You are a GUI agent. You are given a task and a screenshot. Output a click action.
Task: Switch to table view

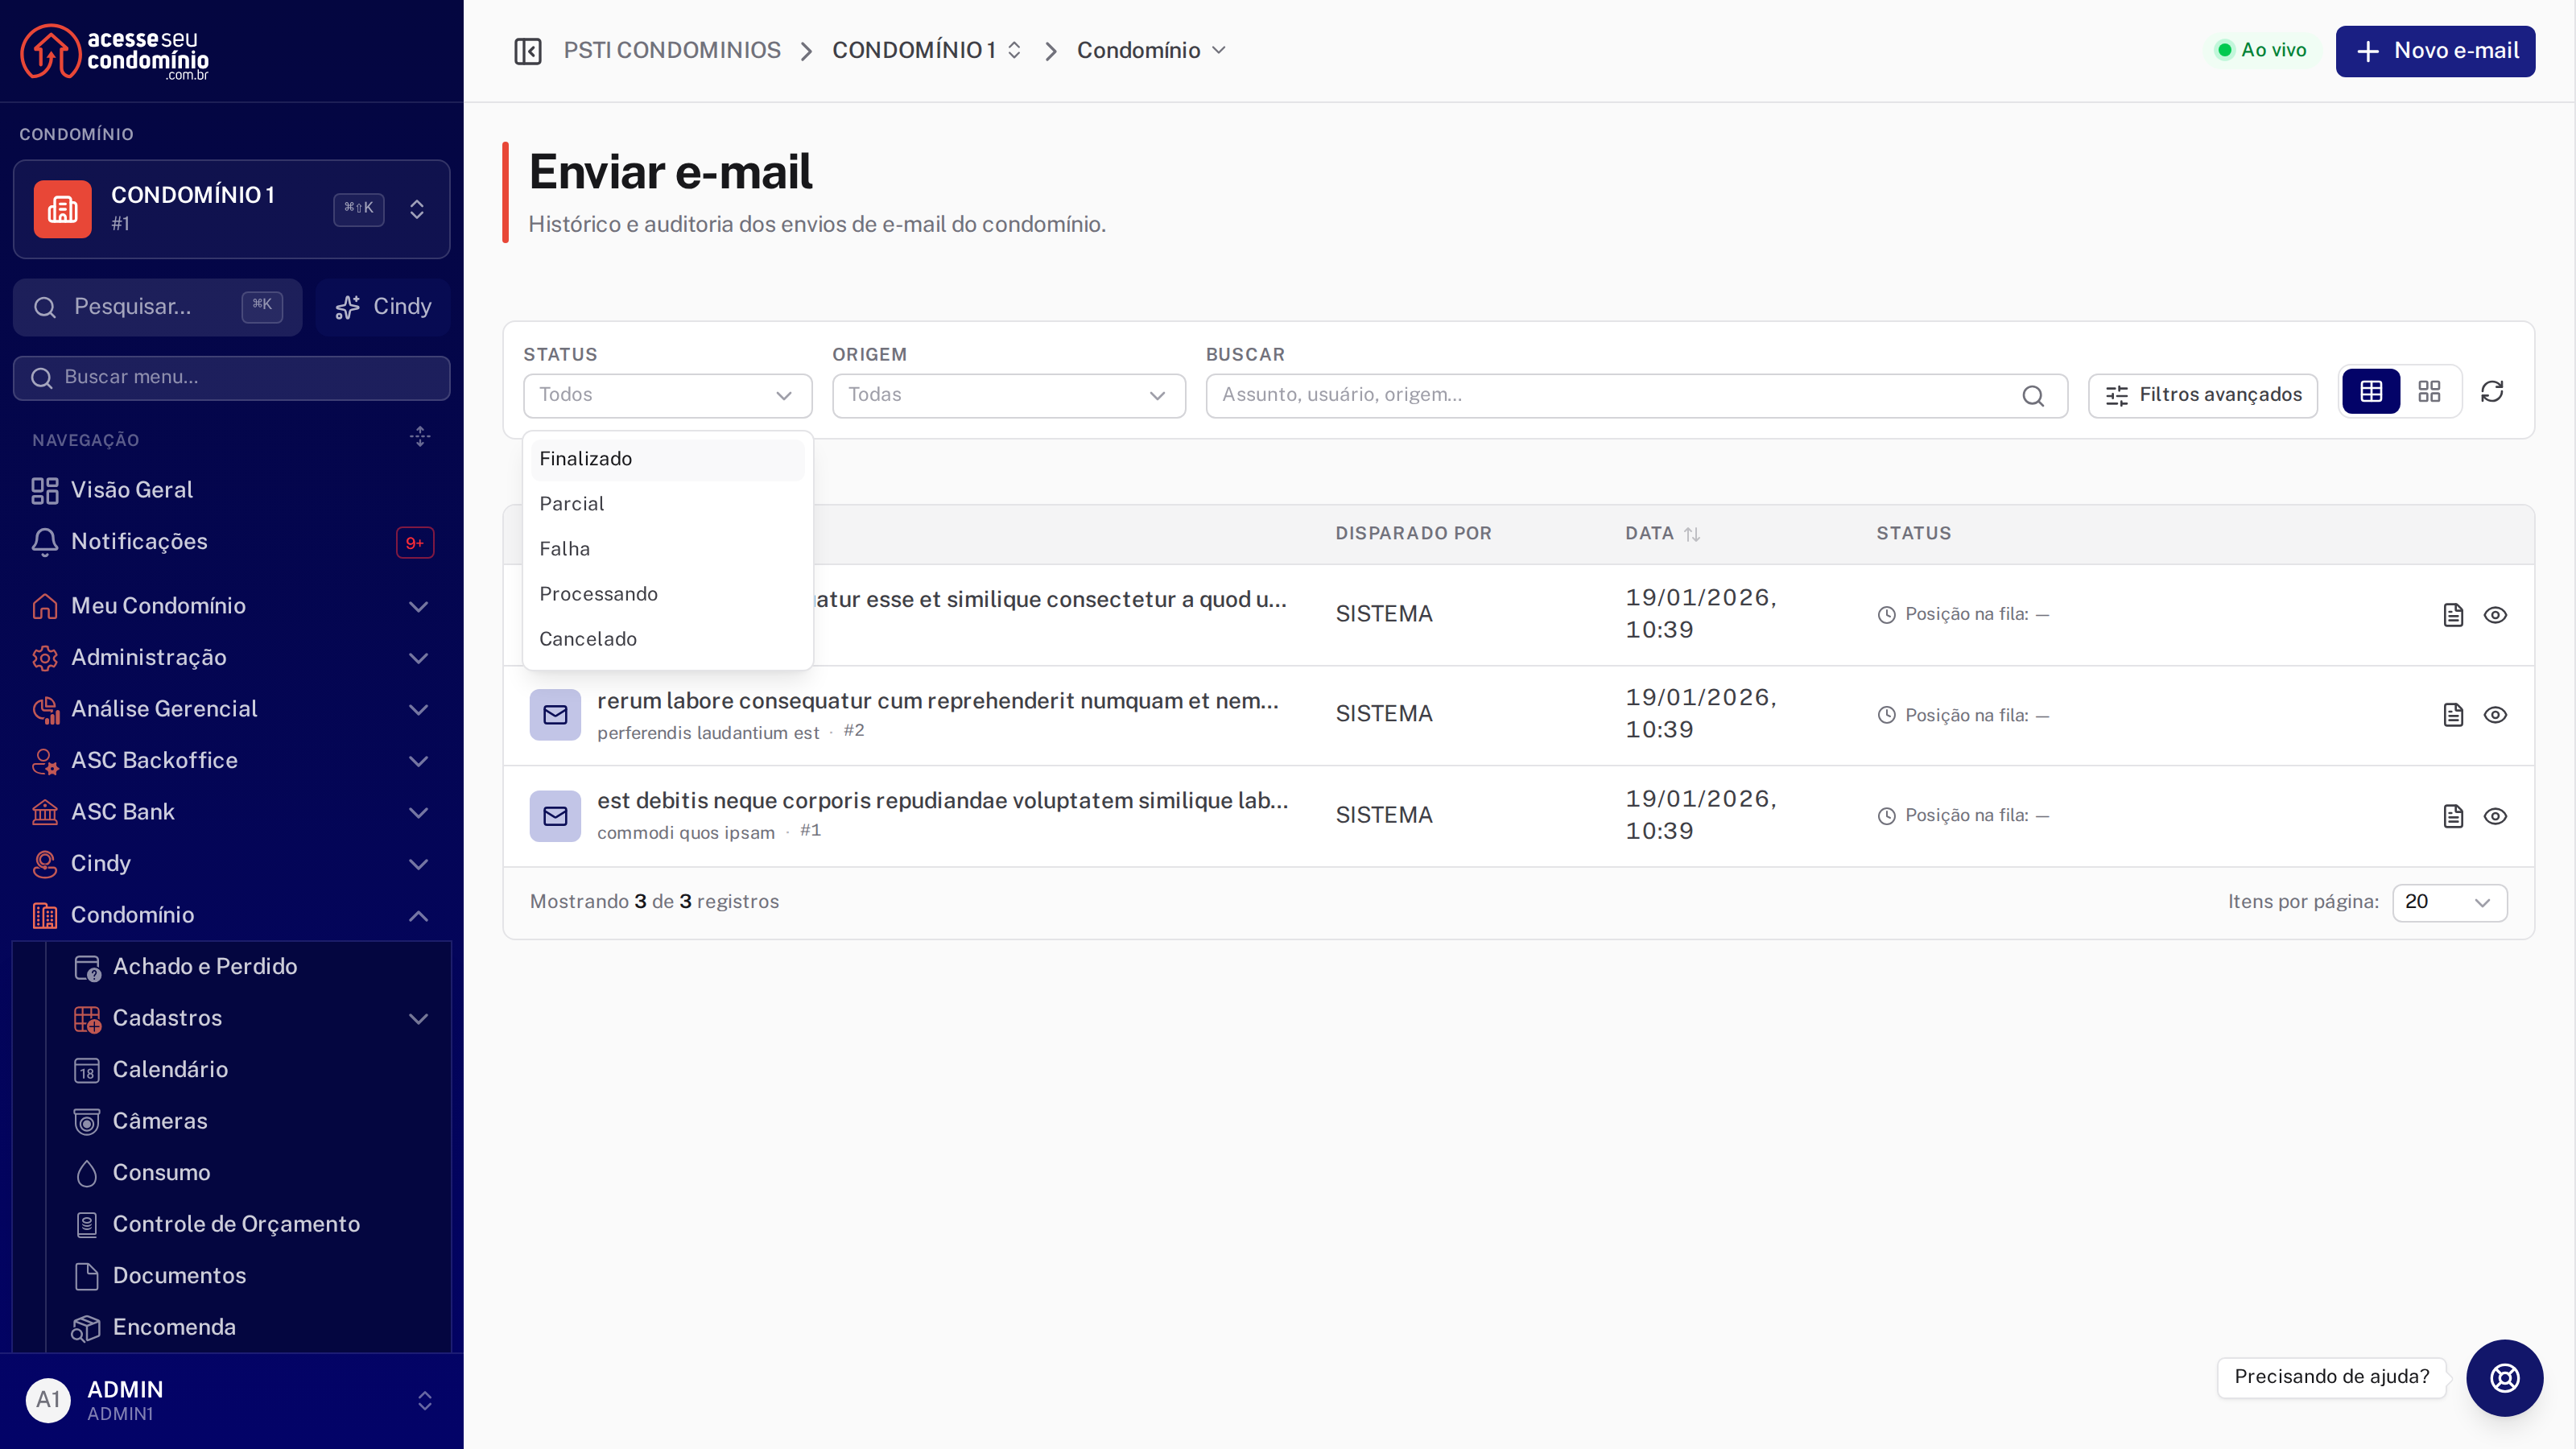(x=2371, y=392)
